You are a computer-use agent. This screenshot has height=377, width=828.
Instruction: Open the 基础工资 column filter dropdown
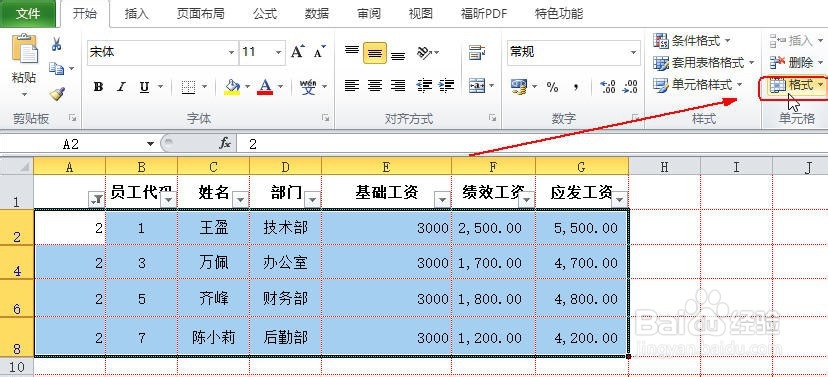443,200
